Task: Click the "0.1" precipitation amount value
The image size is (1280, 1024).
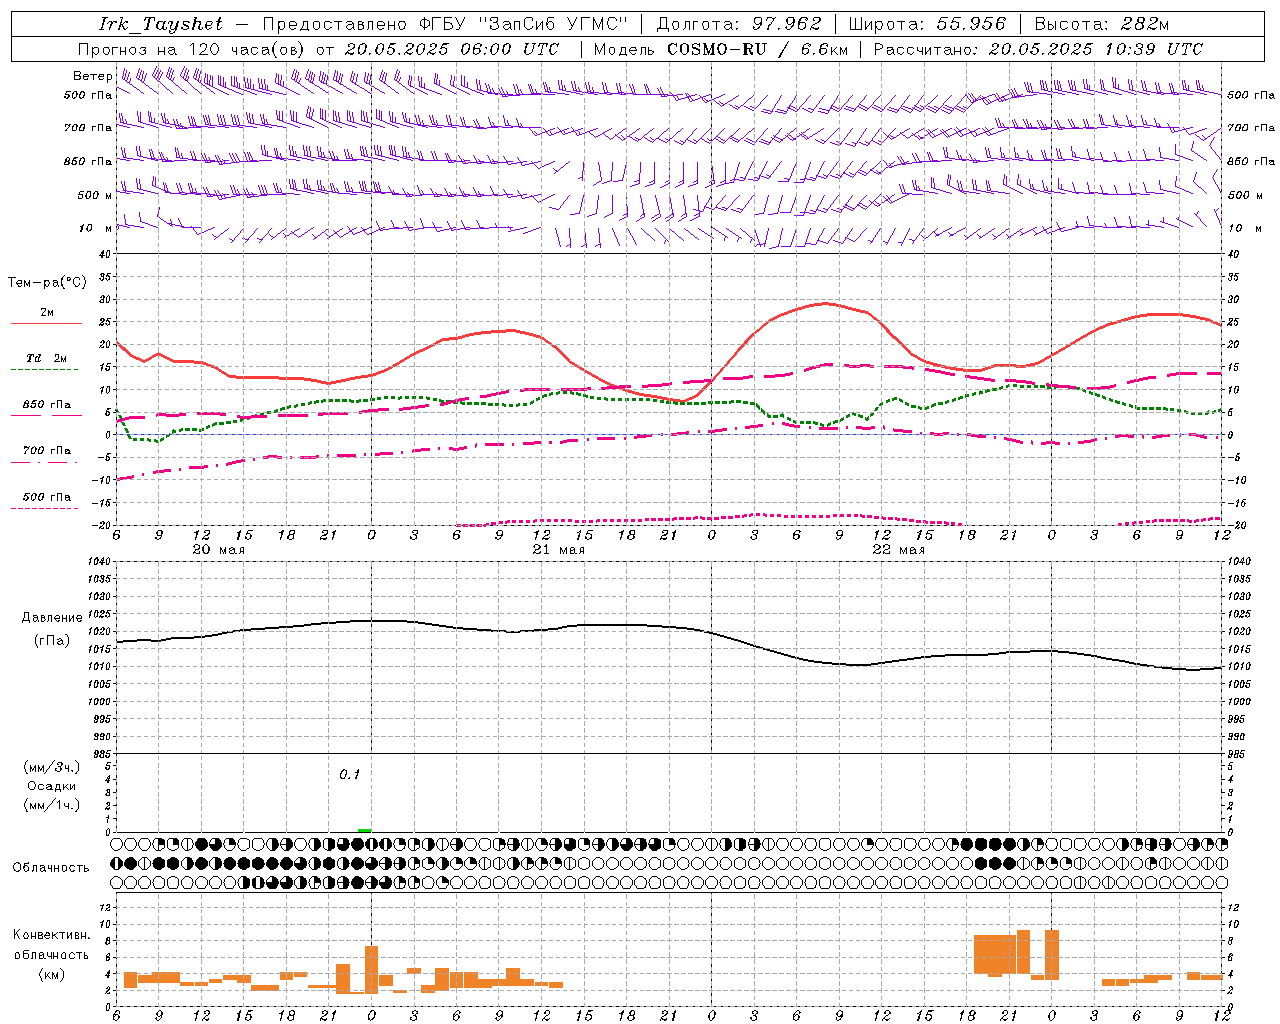Action: click(349, 774)
